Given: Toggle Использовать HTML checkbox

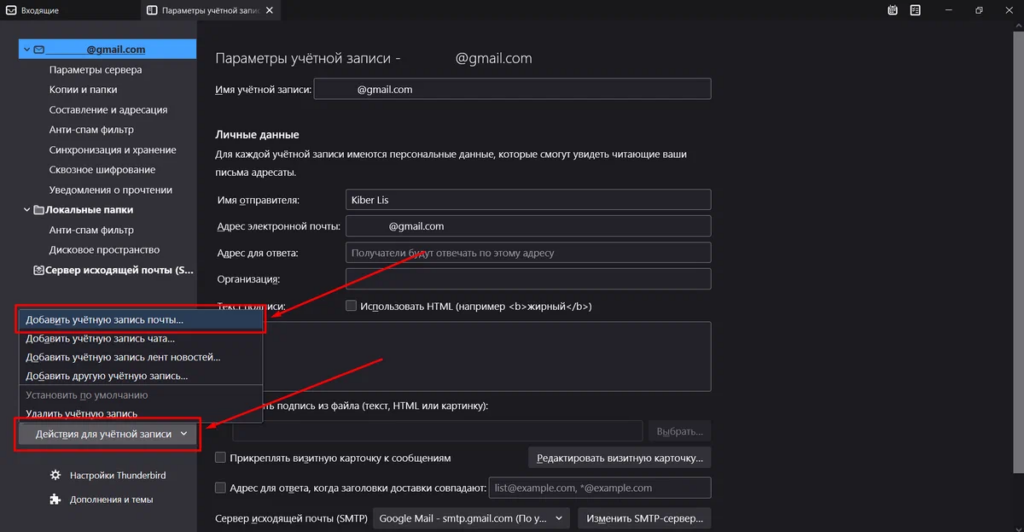Looking at the screenshot, I should (x=351, y=305).
